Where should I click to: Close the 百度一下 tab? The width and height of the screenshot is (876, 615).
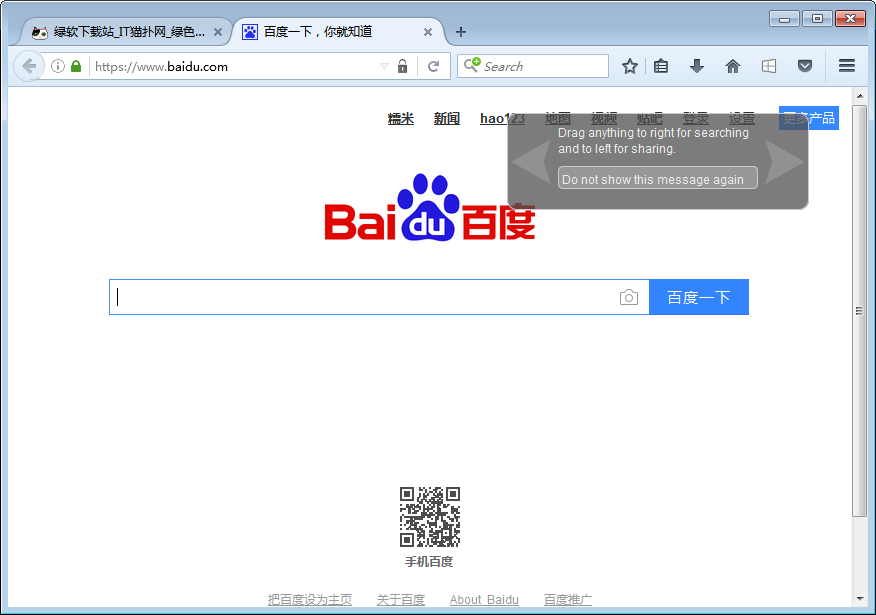tap(427, 32)
